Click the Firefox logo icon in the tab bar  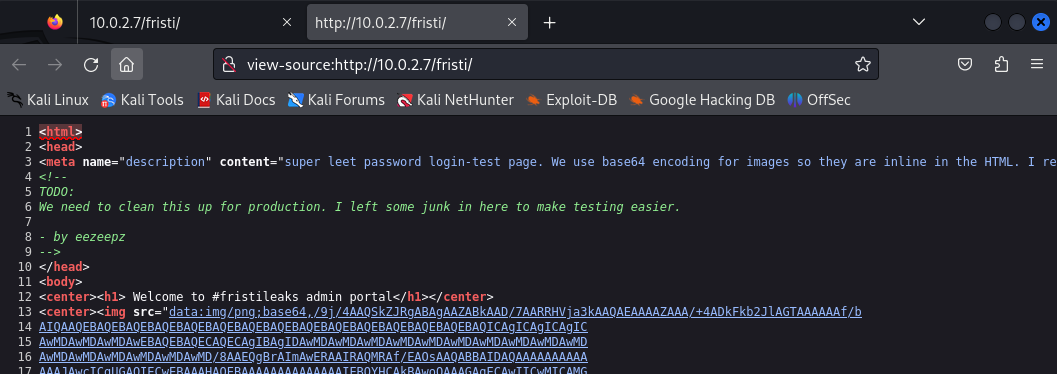coord(55,22)
